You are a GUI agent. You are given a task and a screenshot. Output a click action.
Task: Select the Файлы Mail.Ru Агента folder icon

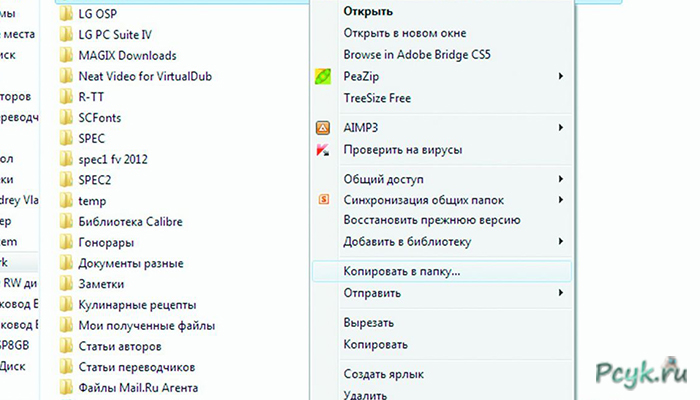pos(66,388)
